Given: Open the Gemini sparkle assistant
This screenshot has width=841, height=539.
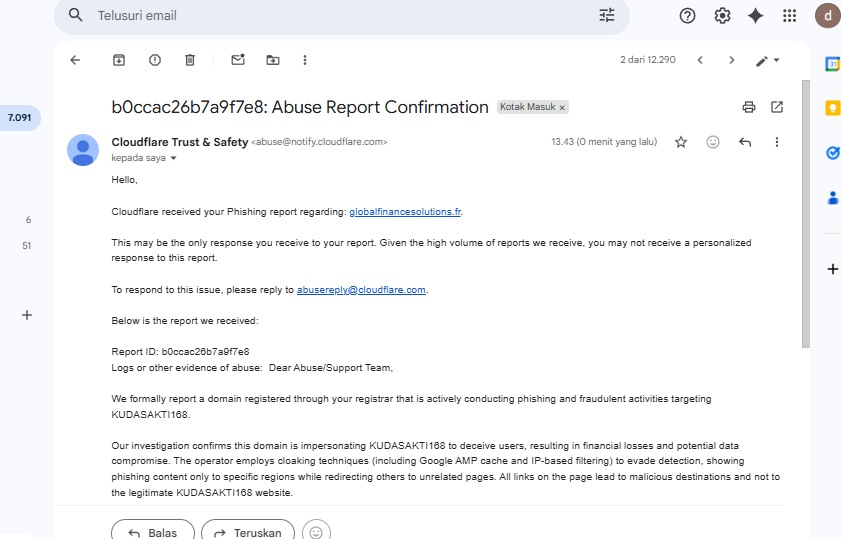Looking at the screenshot, I should pyautogui.click(x=756, y=16).
